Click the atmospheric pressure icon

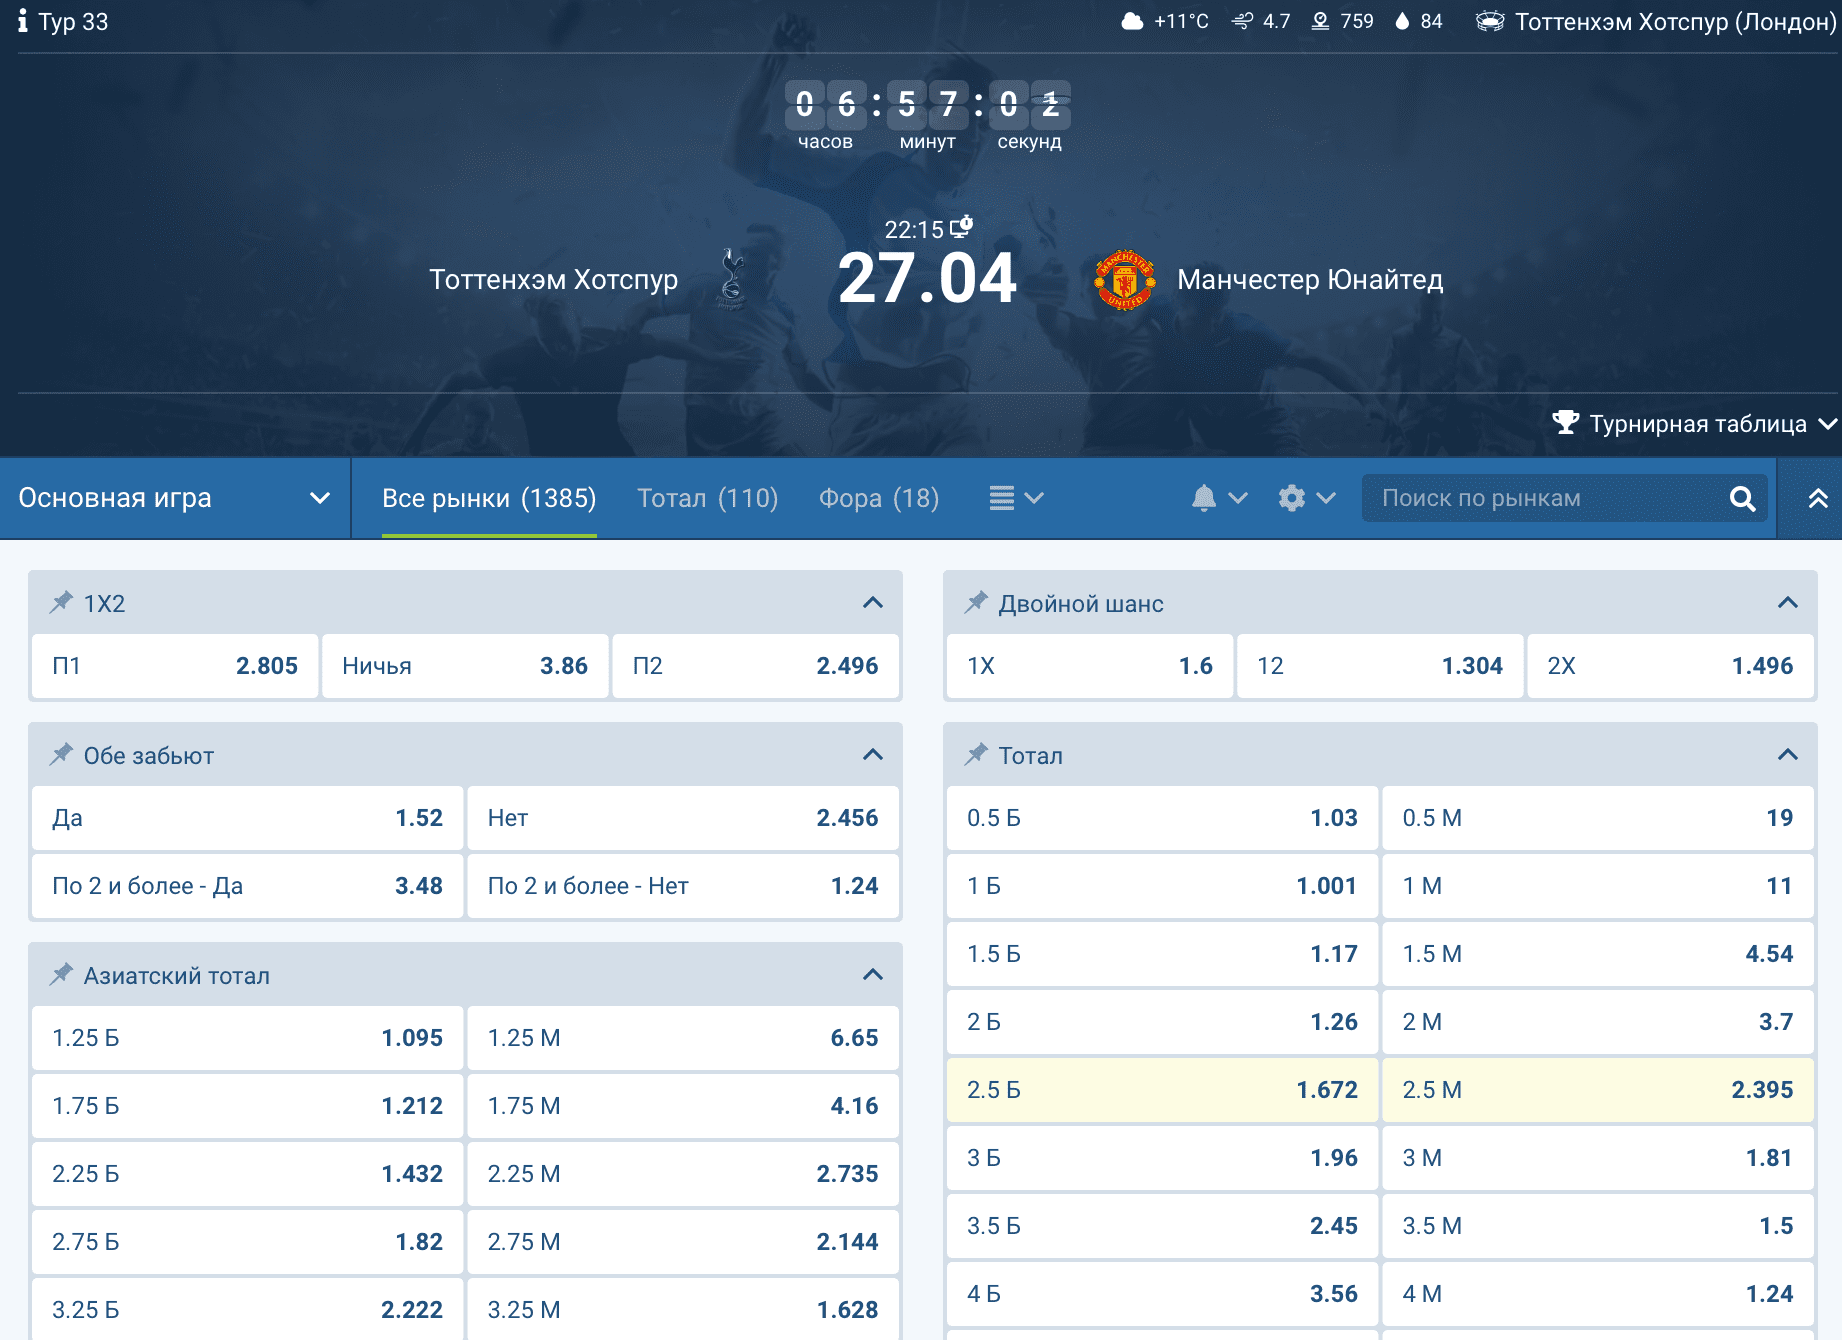click(x=1320, y=21)
